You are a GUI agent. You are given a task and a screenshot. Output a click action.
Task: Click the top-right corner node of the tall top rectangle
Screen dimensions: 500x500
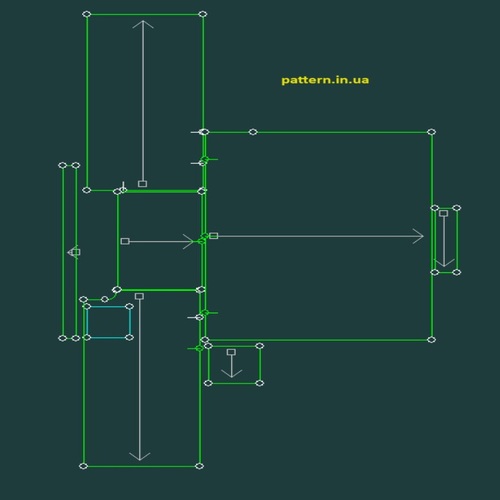tap(203, 14)
